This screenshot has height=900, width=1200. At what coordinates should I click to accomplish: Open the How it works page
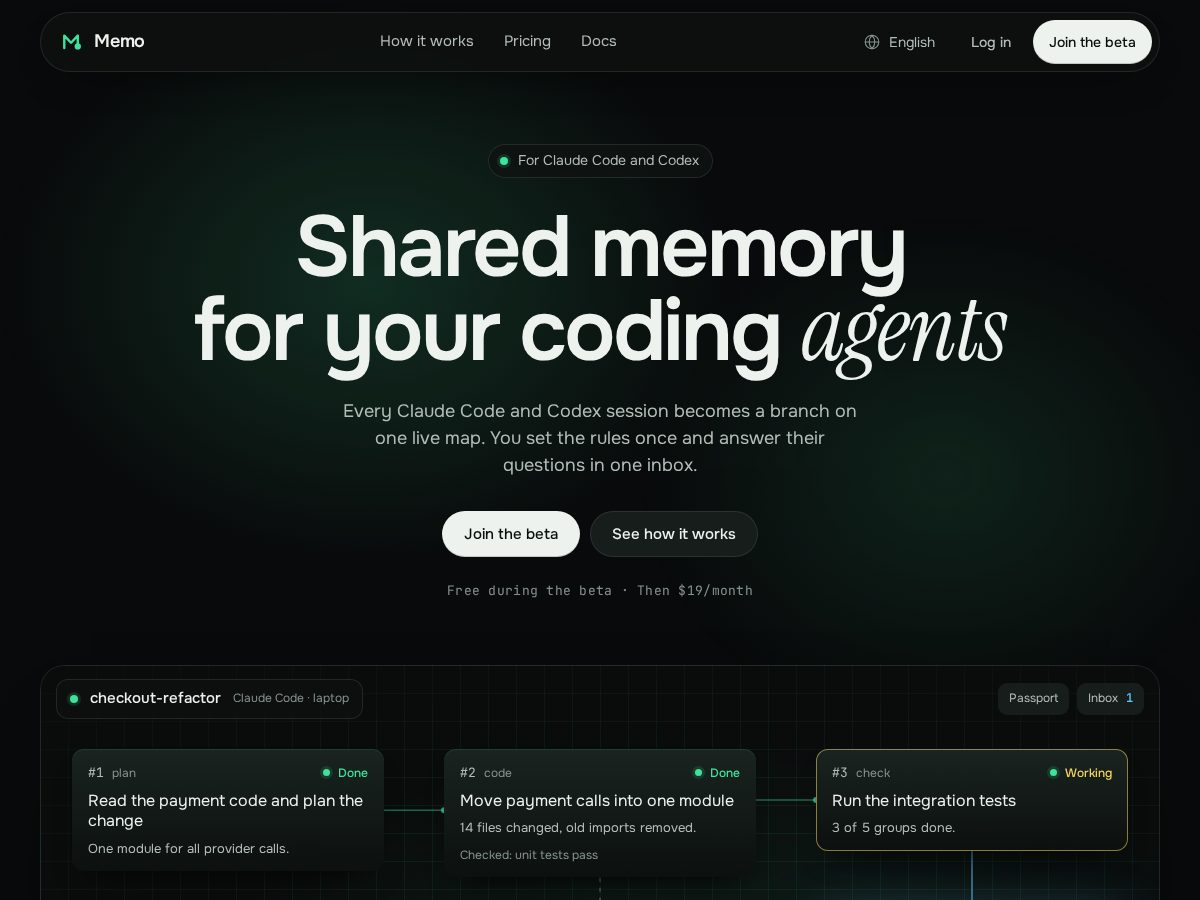(x=427, y=41)
